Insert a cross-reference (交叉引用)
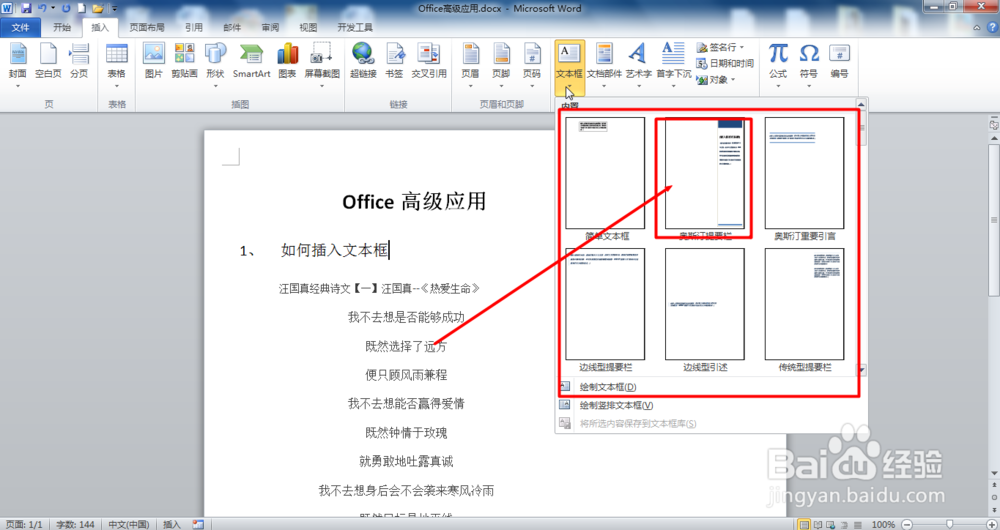 click(x=429, y=63)
